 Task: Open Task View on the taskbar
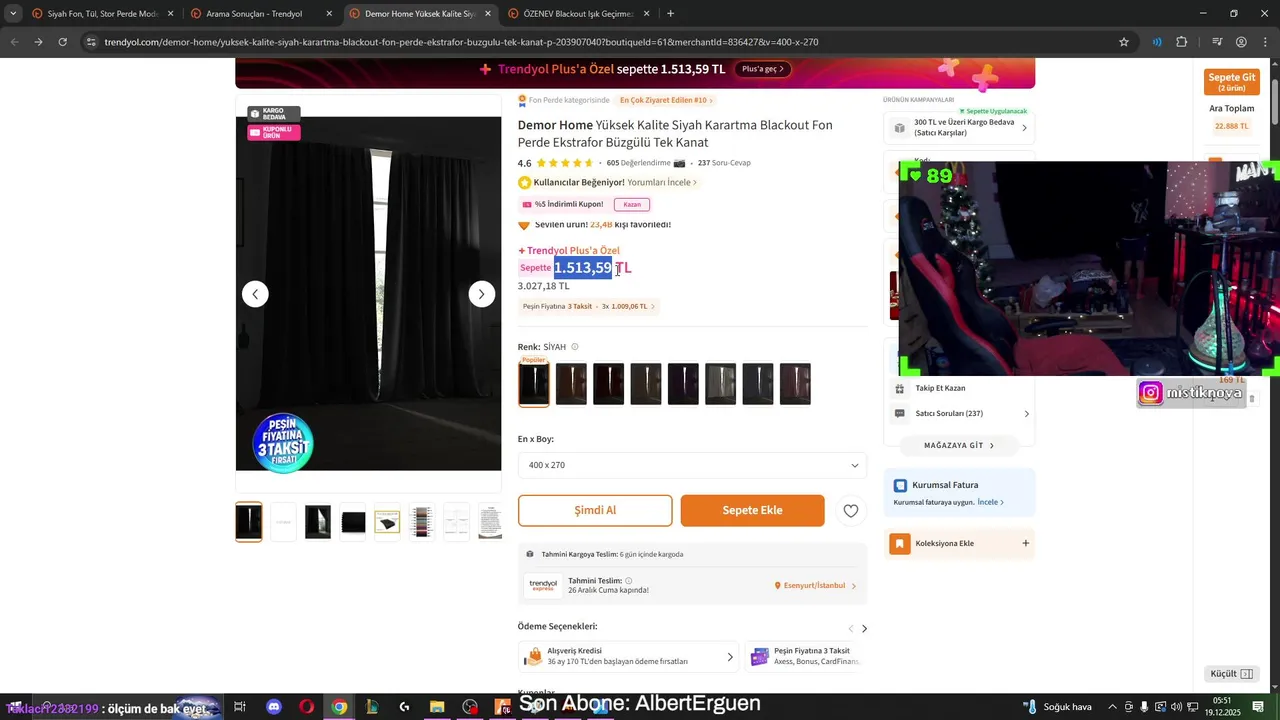[240, 707]
